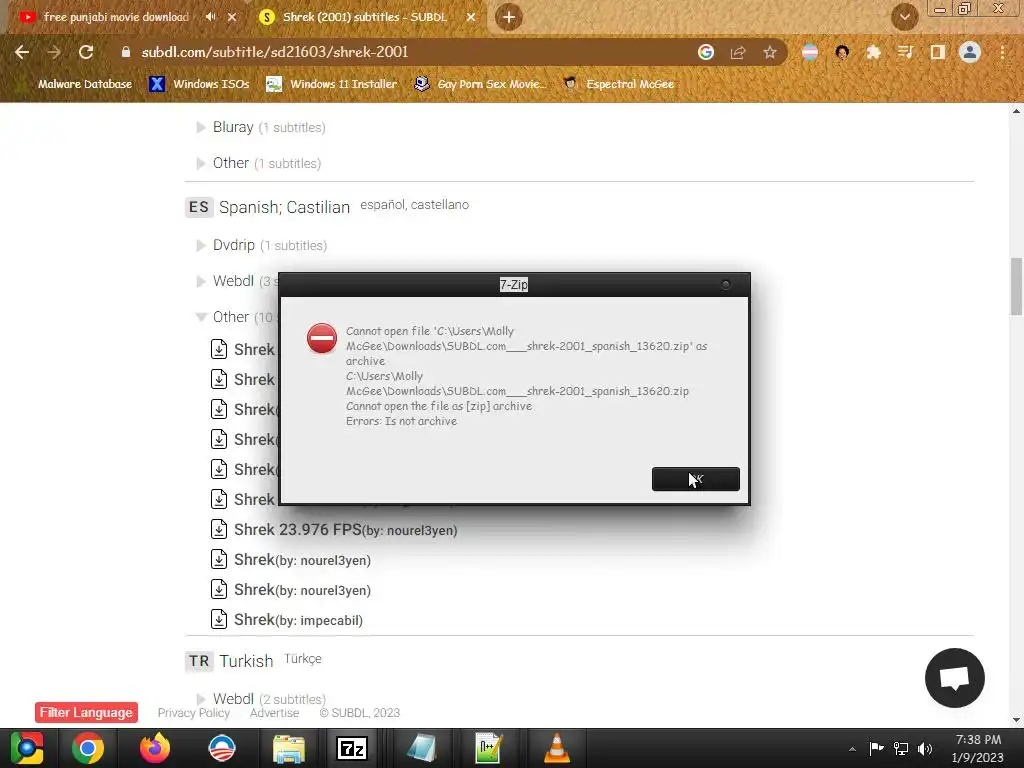
Task: Open Chrome profile avatar
Action: [x=970, y=52]
